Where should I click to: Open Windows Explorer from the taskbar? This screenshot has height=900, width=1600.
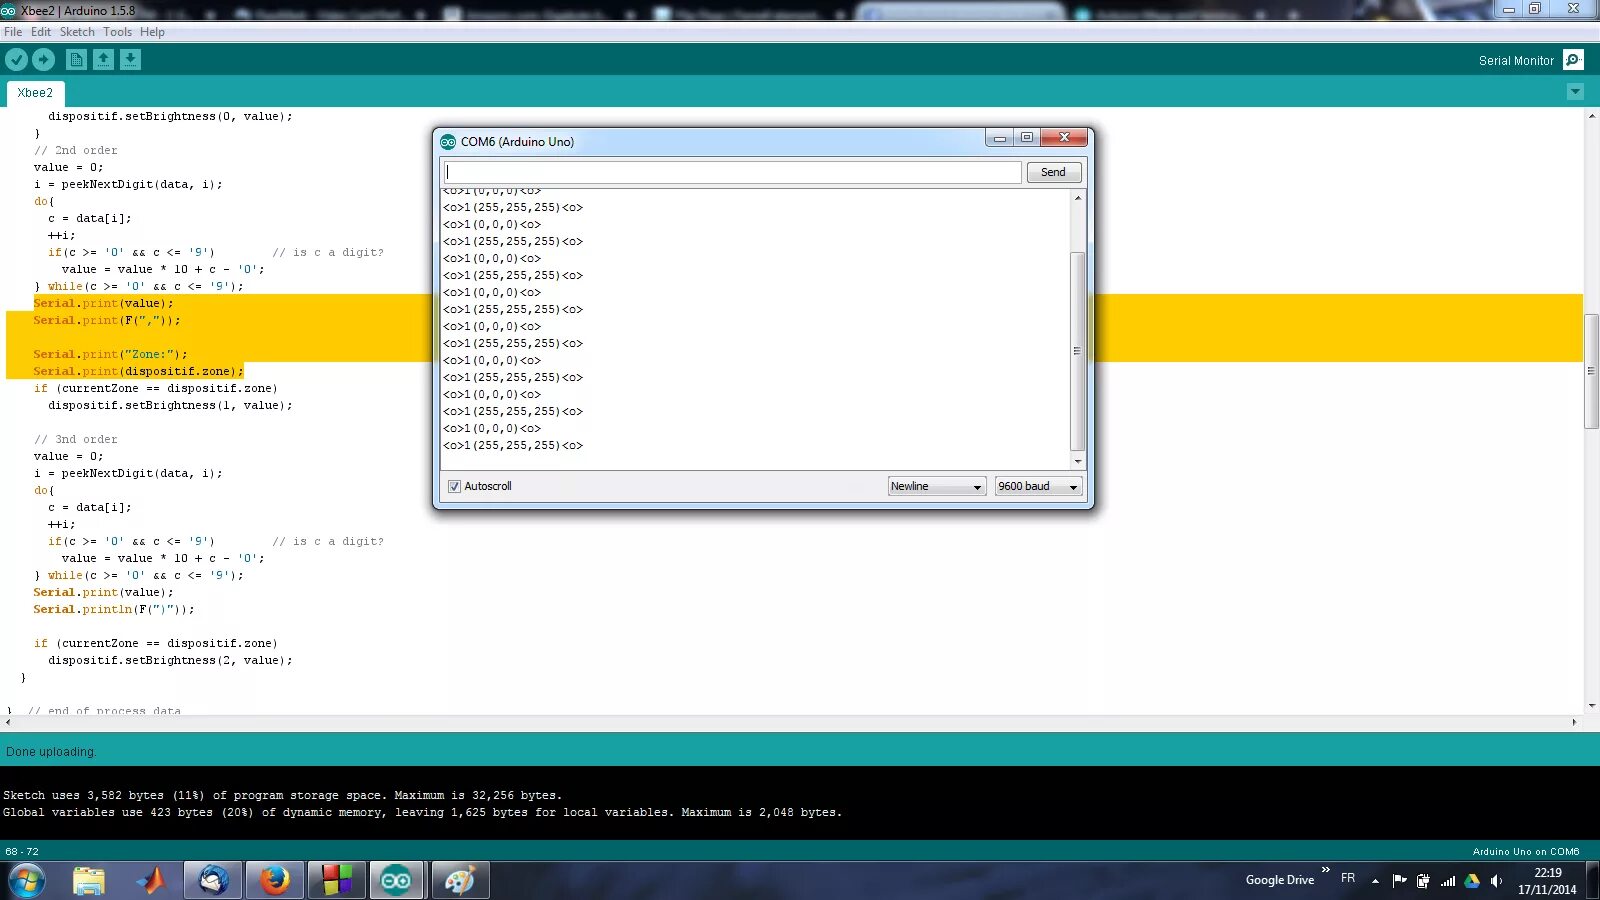tap(89, 881)
